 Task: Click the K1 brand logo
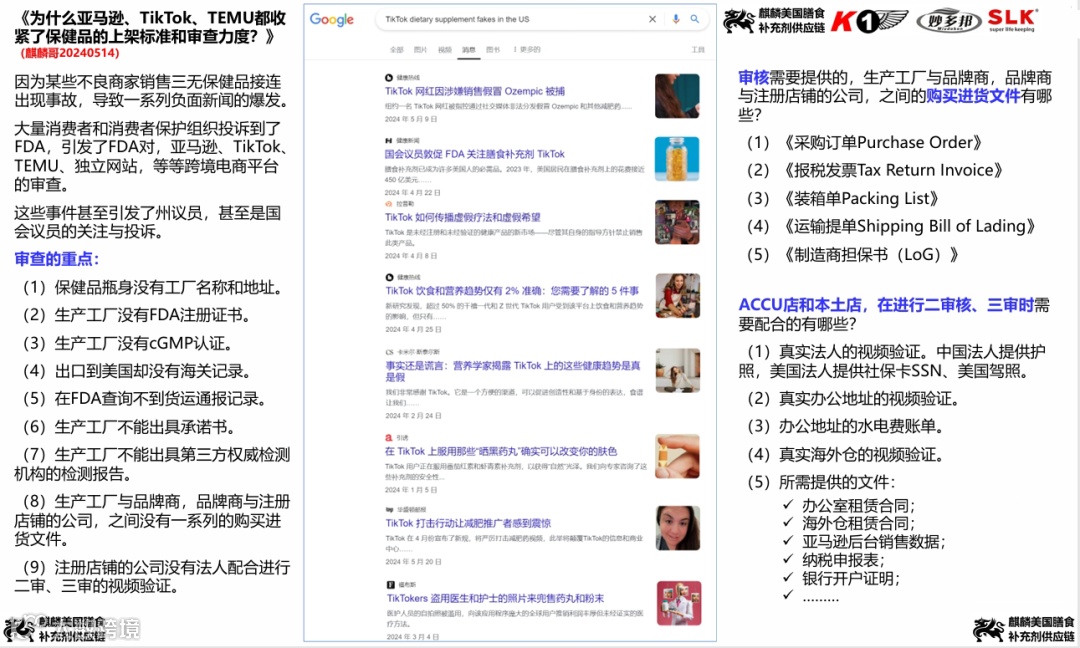click(x=869, y=21)
